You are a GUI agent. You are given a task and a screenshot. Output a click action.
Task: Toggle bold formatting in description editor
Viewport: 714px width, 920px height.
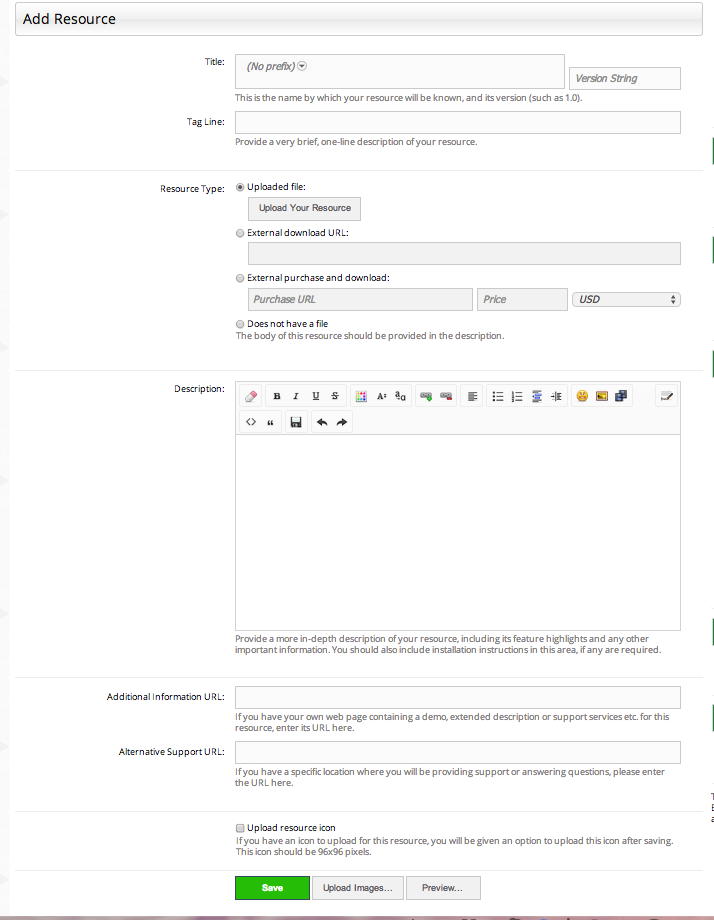click(x=277, y=396)
